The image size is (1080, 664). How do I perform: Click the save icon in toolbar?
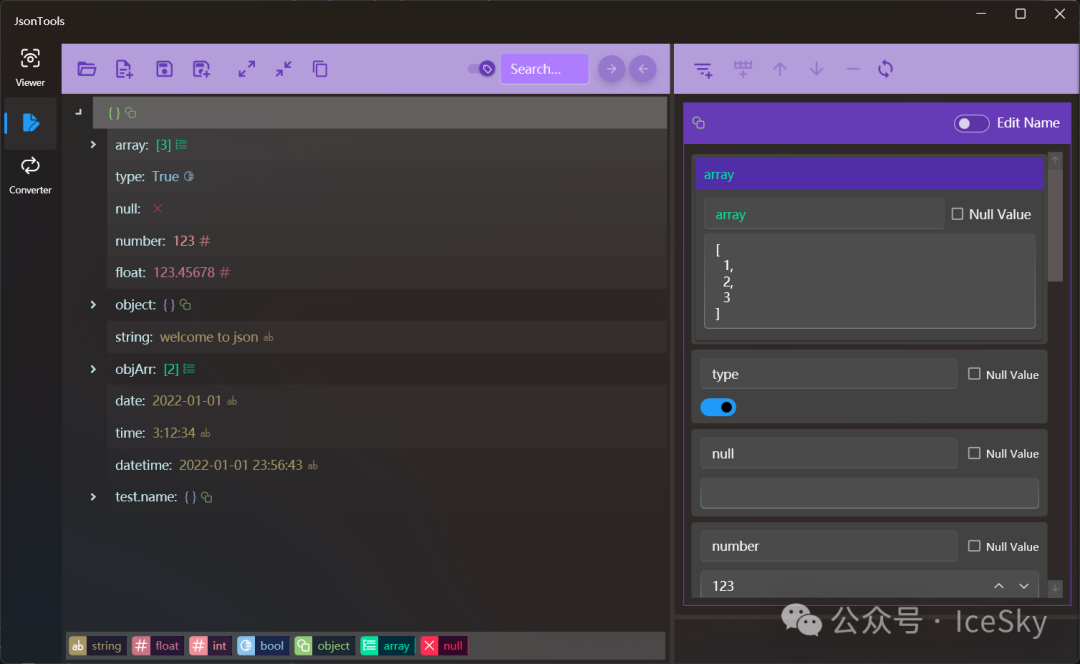164,69
